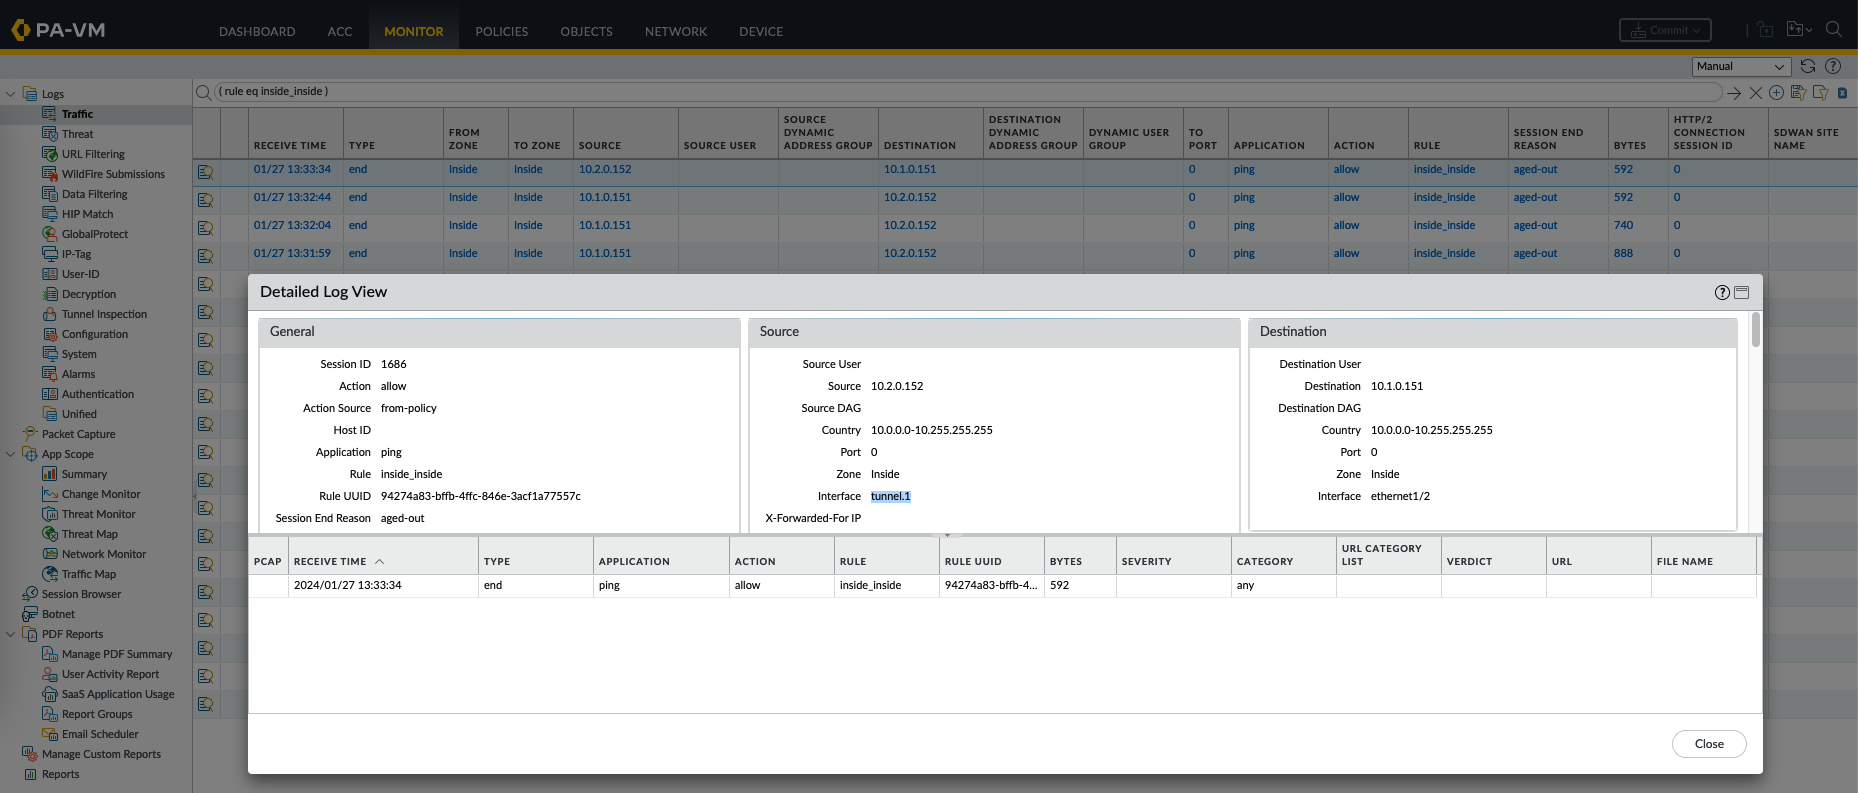Open help for Detailed Log View dialog

tap(1721, 292)
